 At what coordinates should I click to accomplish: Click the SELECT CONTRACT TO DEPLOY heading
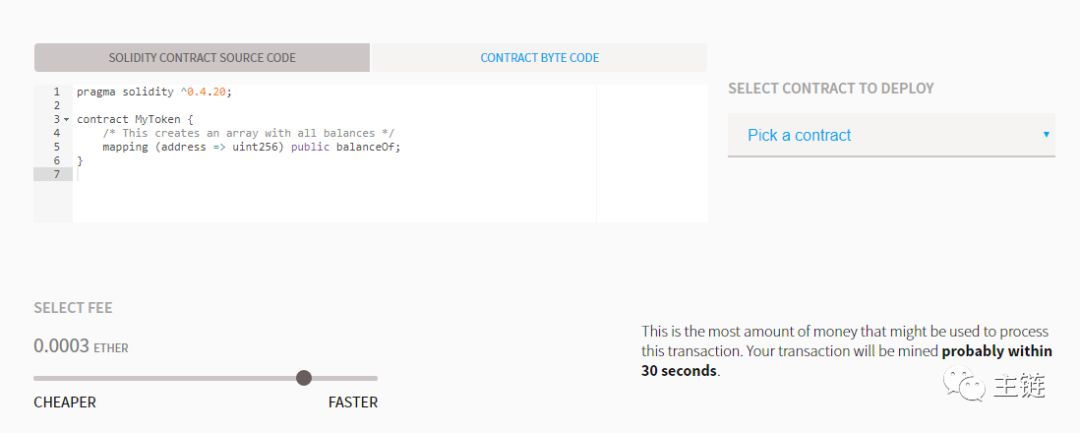(831, 89)
